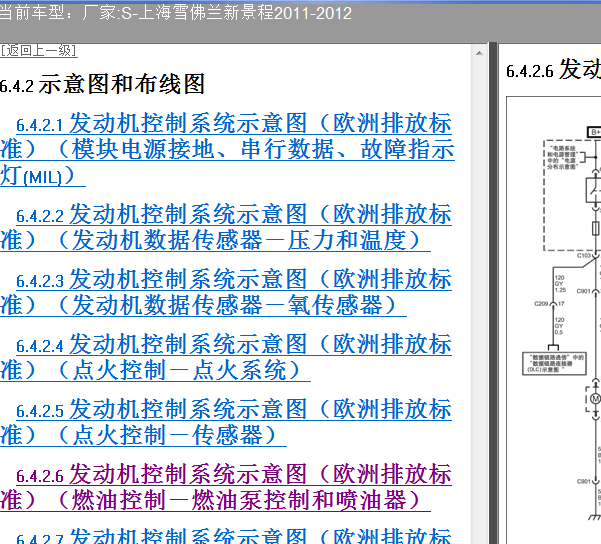Image resolution: width=601 pixels, height=544 pixels.
Task: Click the 6.4.2.6 wiring diagram image
Action: 554,320
